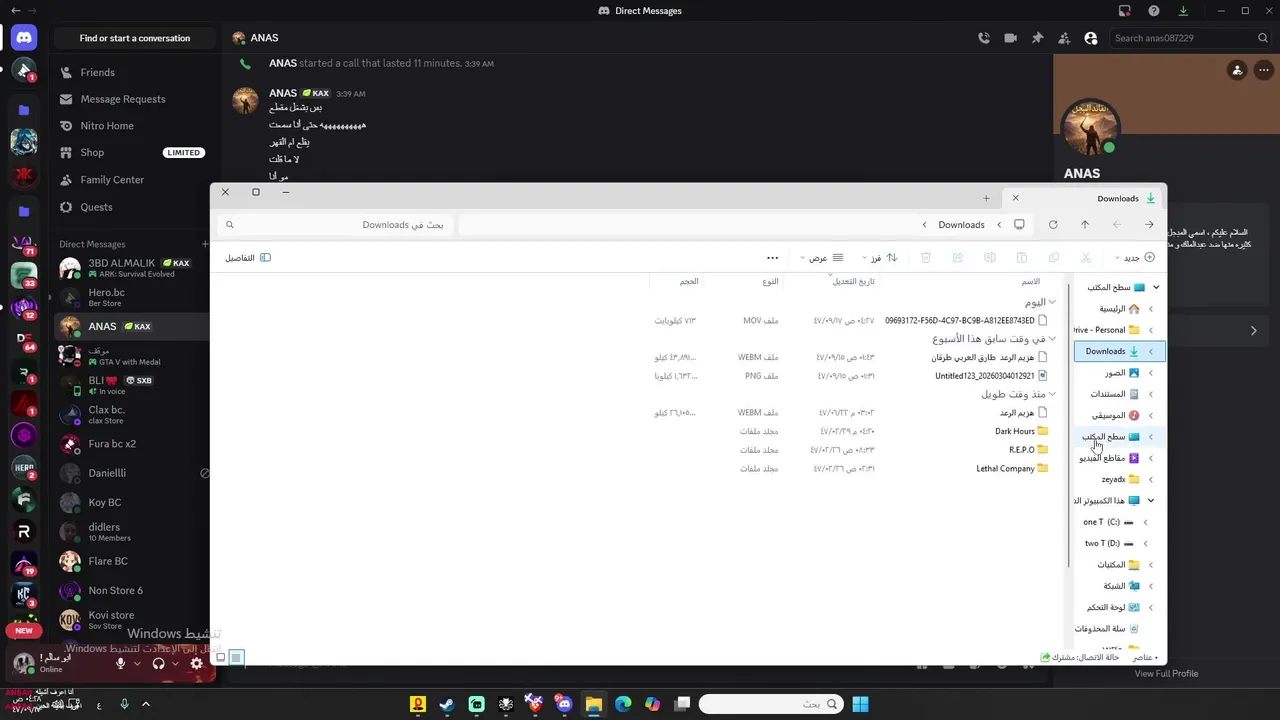Open DM with Clax bc.

(132, 415)
